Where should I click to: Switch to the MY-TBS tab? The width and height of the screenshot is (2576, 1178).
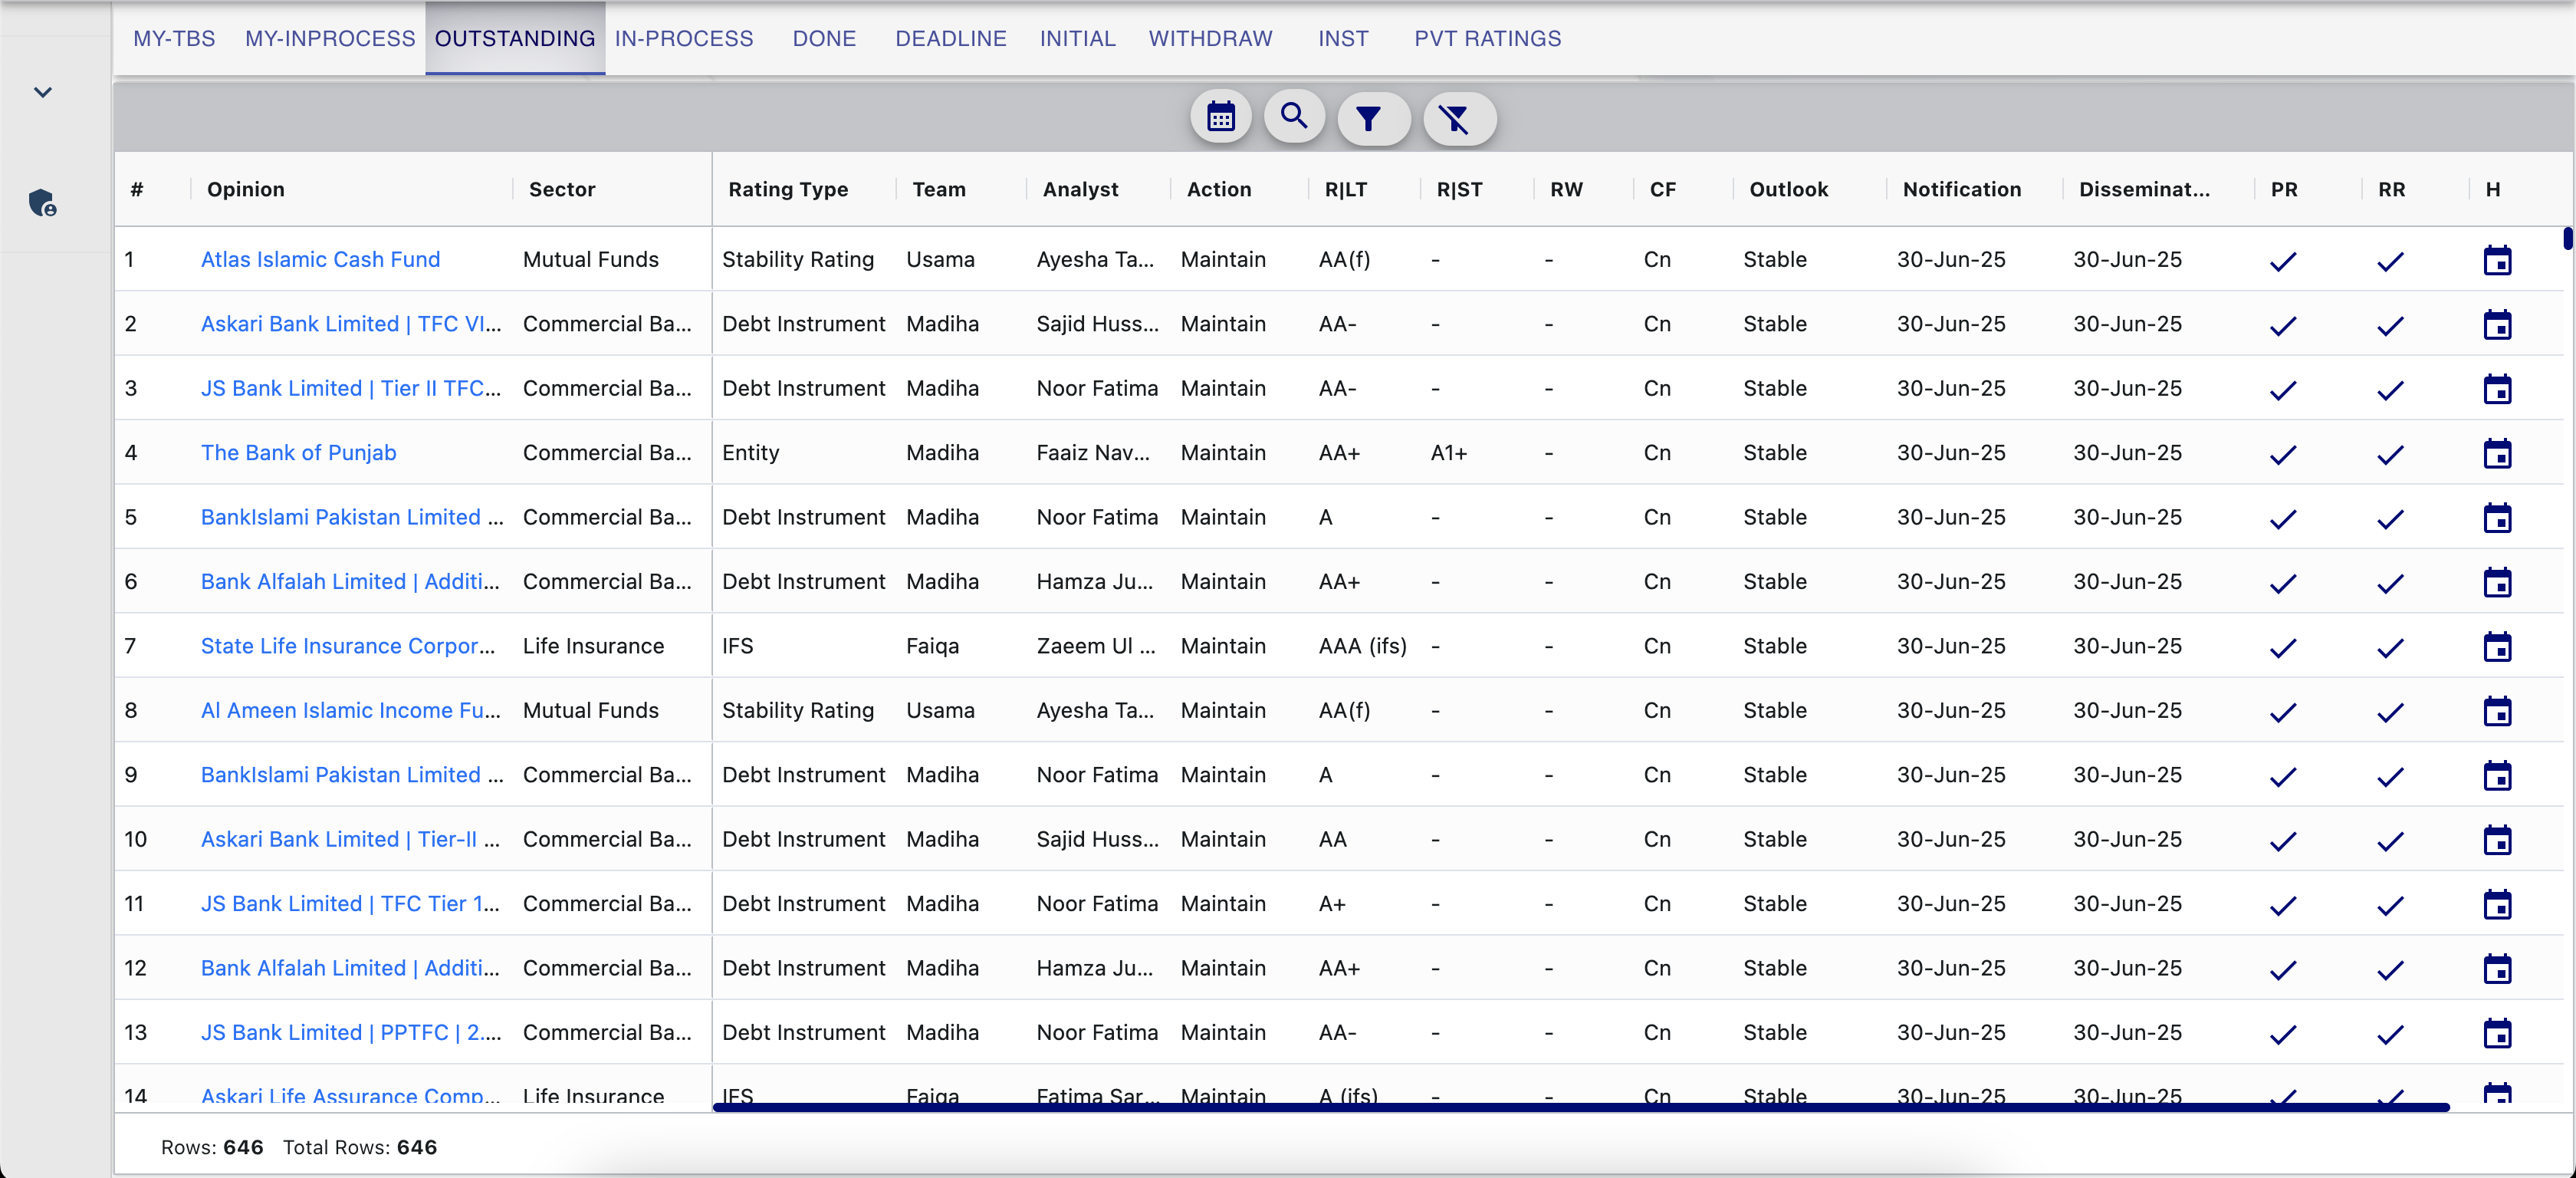pyautogui.click(x=174, y=38)
